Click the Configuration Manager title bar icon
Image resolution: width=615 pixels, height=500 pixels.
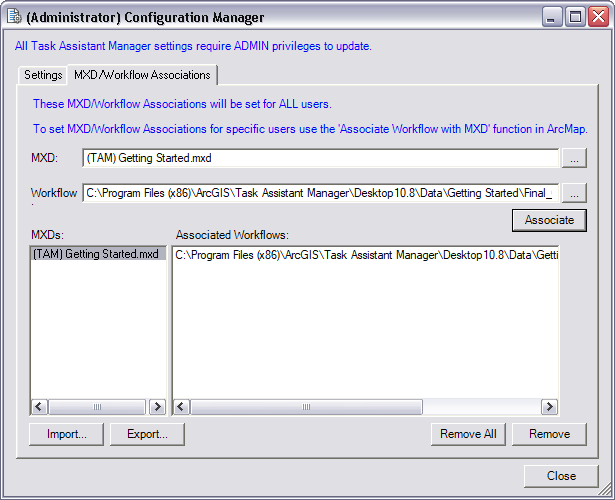point(15,17)
